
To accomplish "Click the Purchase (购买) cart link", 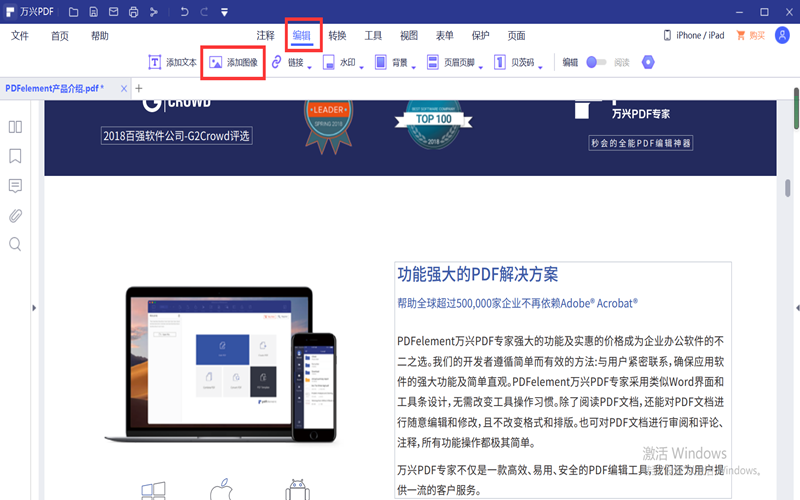I will tap(750, 35).
